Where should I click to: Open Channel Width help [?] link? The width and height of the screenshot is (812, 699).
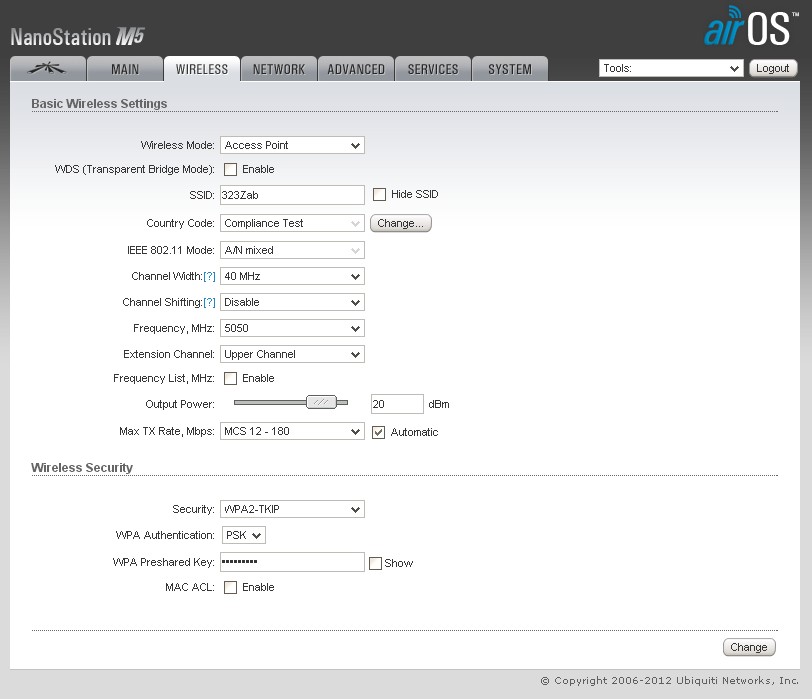click(209, 276)
